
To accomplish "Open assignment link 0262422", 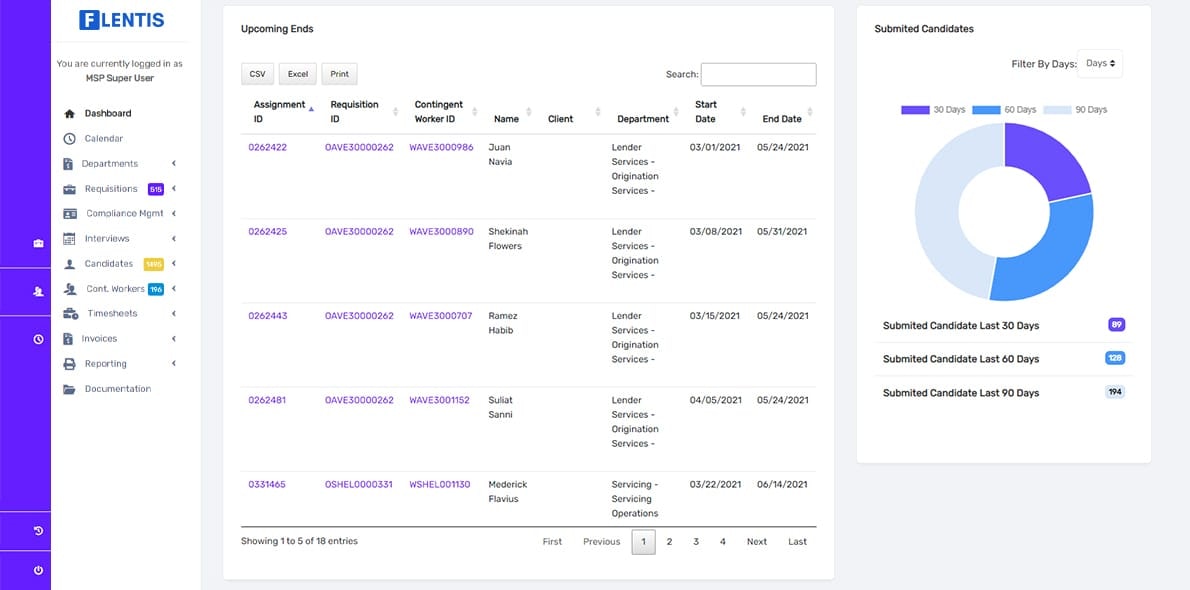I will tap(268, 147).
